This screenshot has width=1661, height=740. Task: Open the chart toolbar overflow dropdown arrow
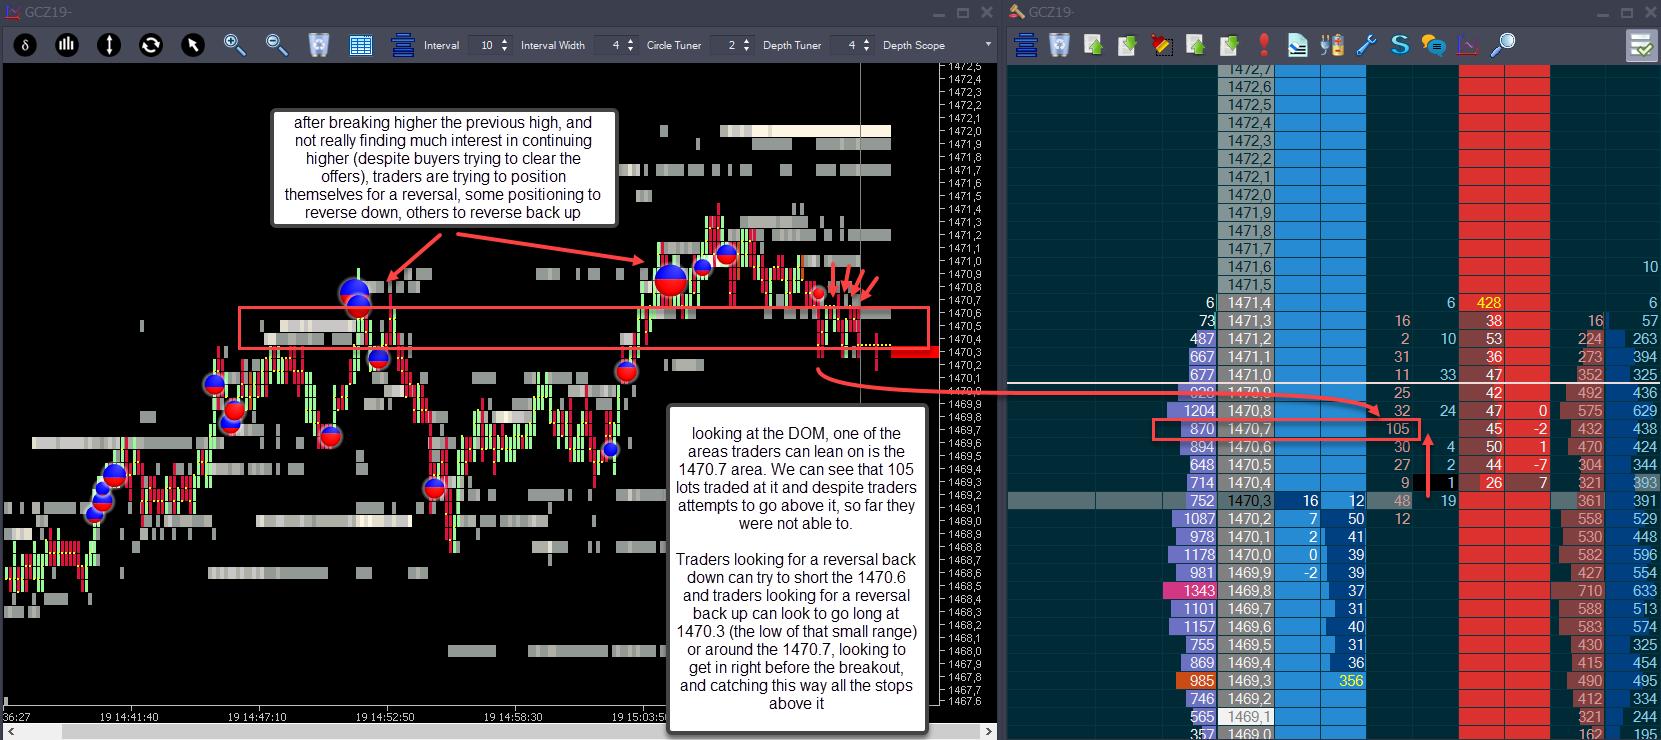(989, 44)
